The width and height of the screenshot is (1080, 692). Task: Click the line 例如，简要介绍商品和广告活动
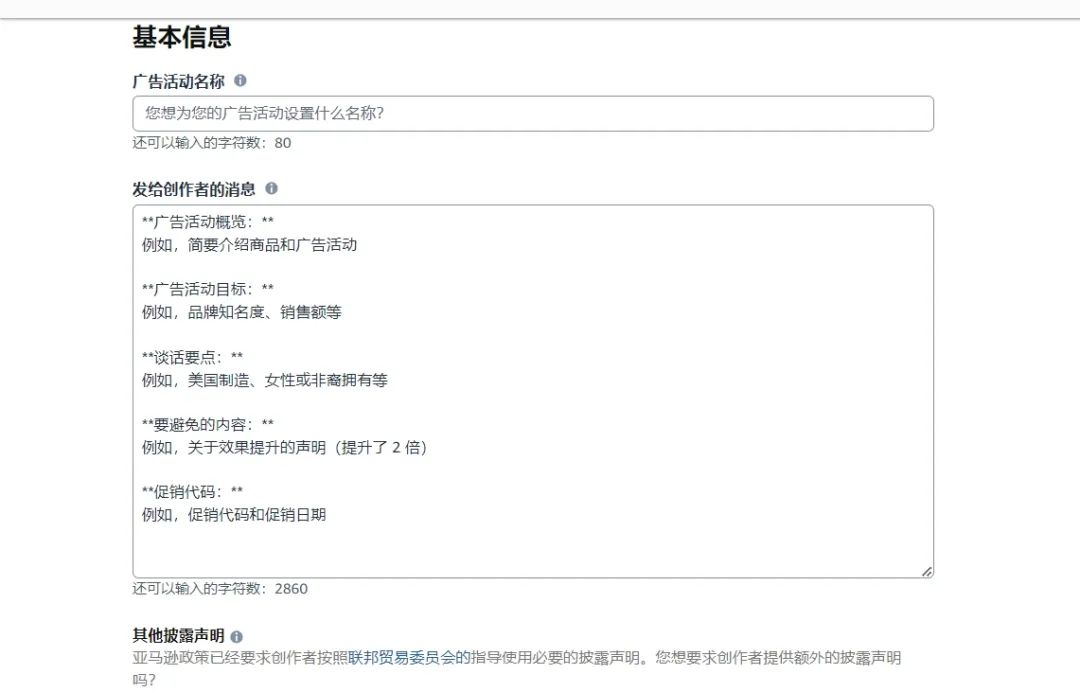(249, 244)
